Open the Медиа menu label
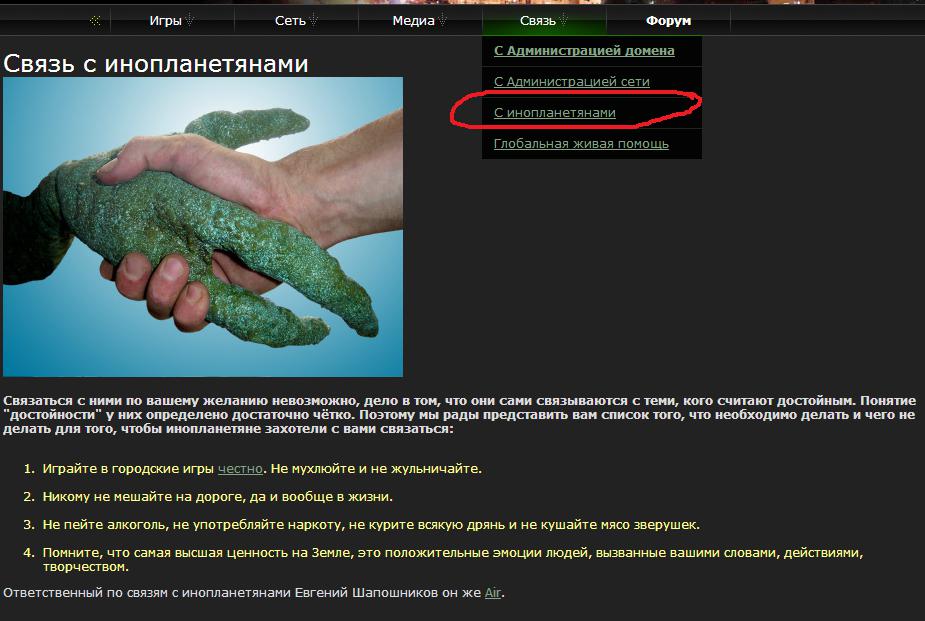Viewport: 925px width, 621px height. (x=413, y=21)
